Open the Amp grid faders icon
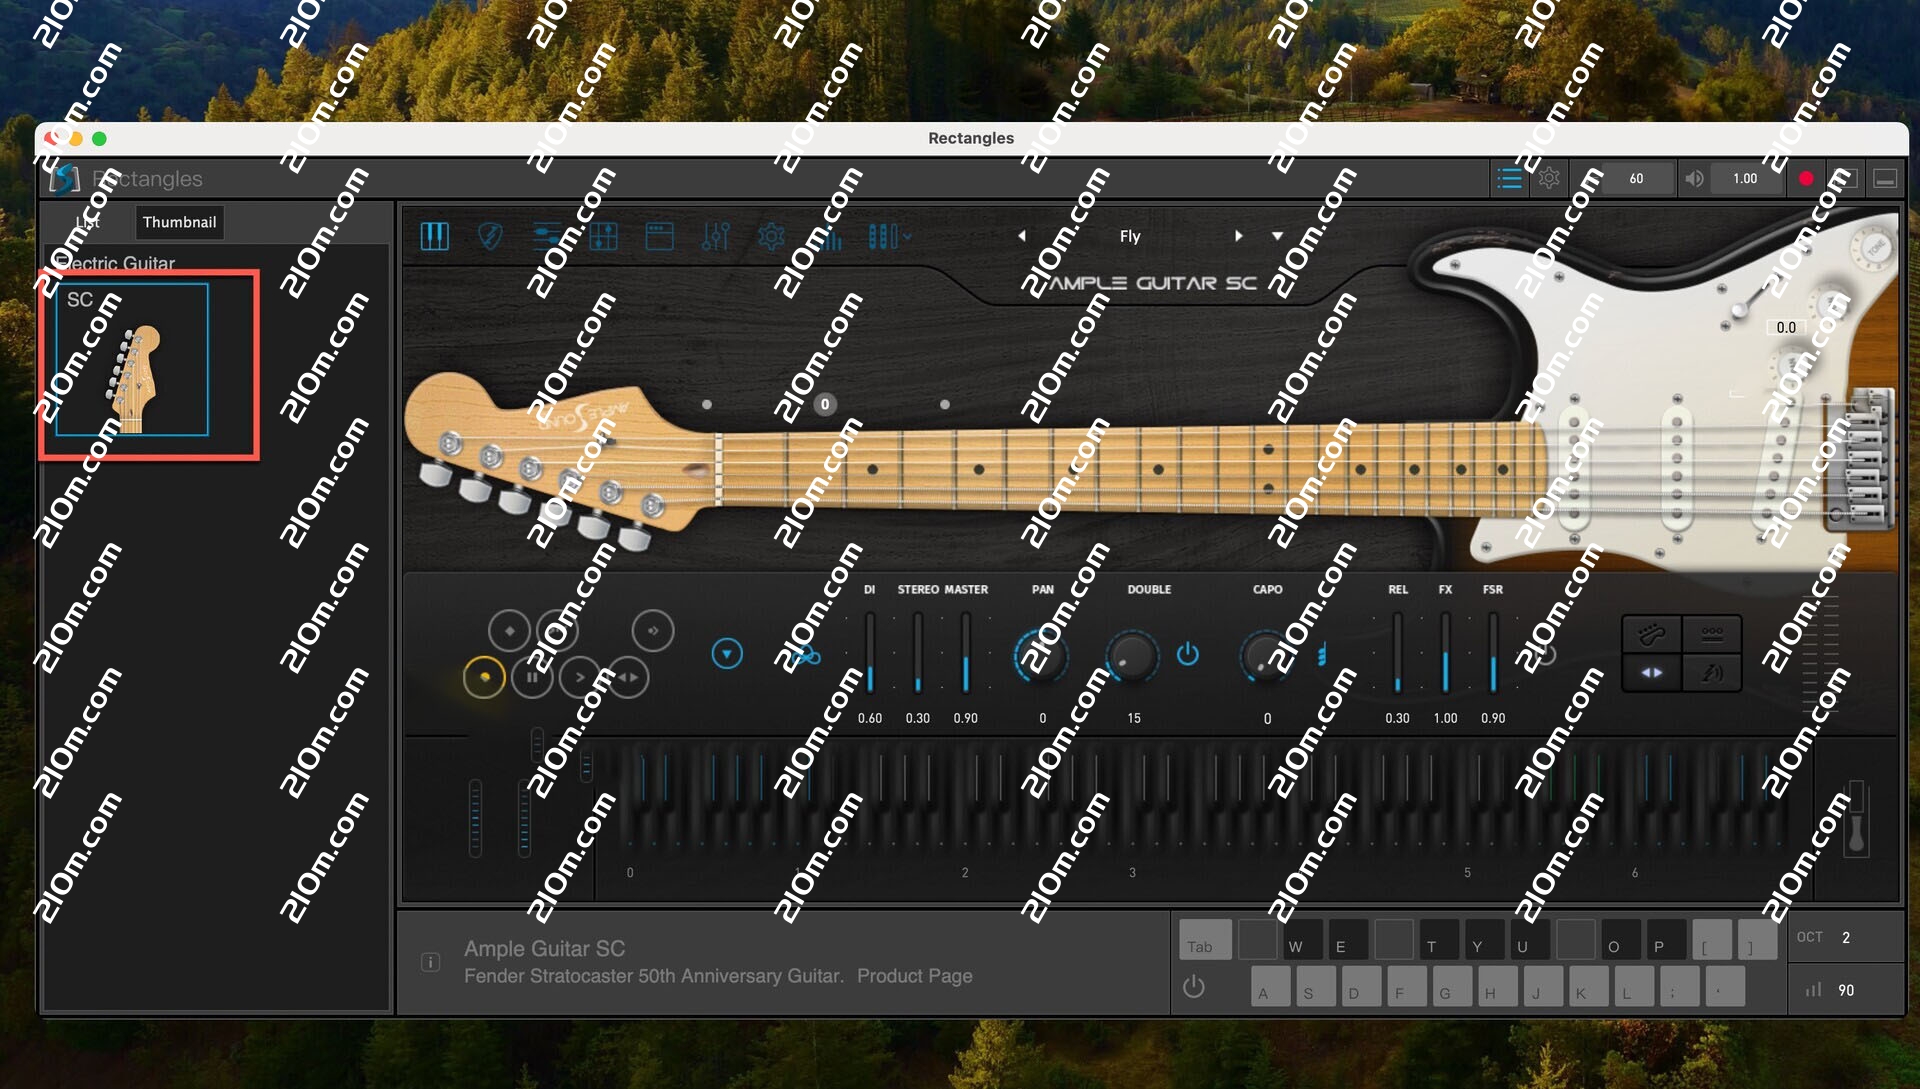This screenshot has width=1920, height=1089. pyautogui.click(x=603, y=237)
